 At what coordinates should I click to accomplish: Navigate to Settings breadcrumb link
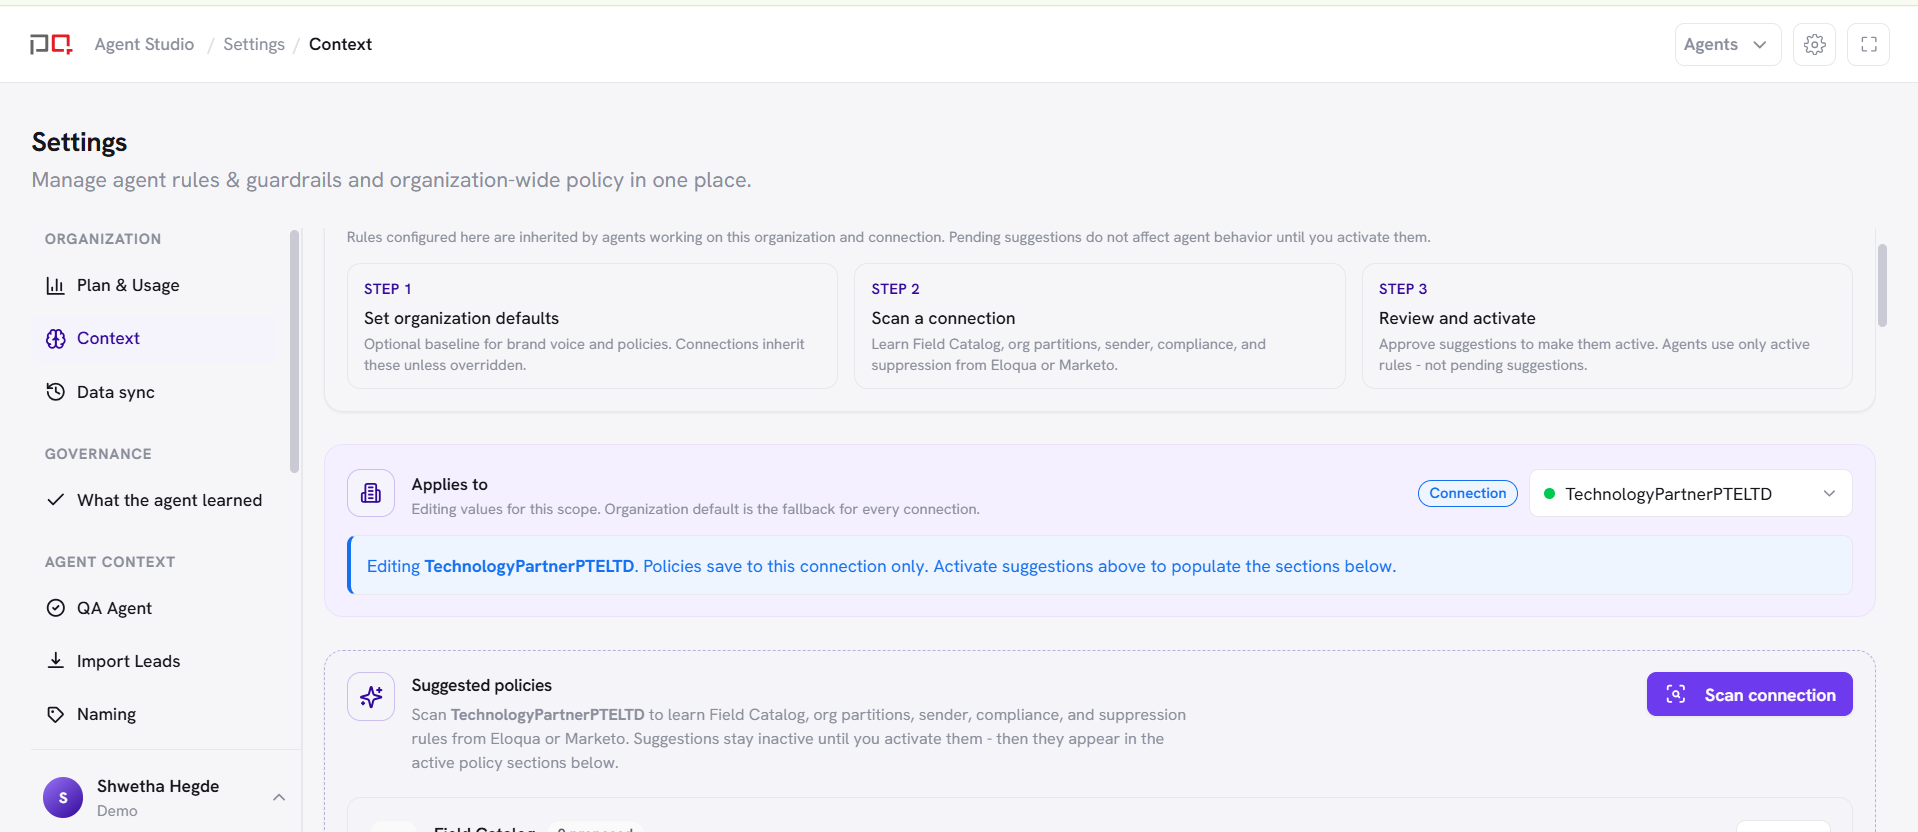click(254, 44)
